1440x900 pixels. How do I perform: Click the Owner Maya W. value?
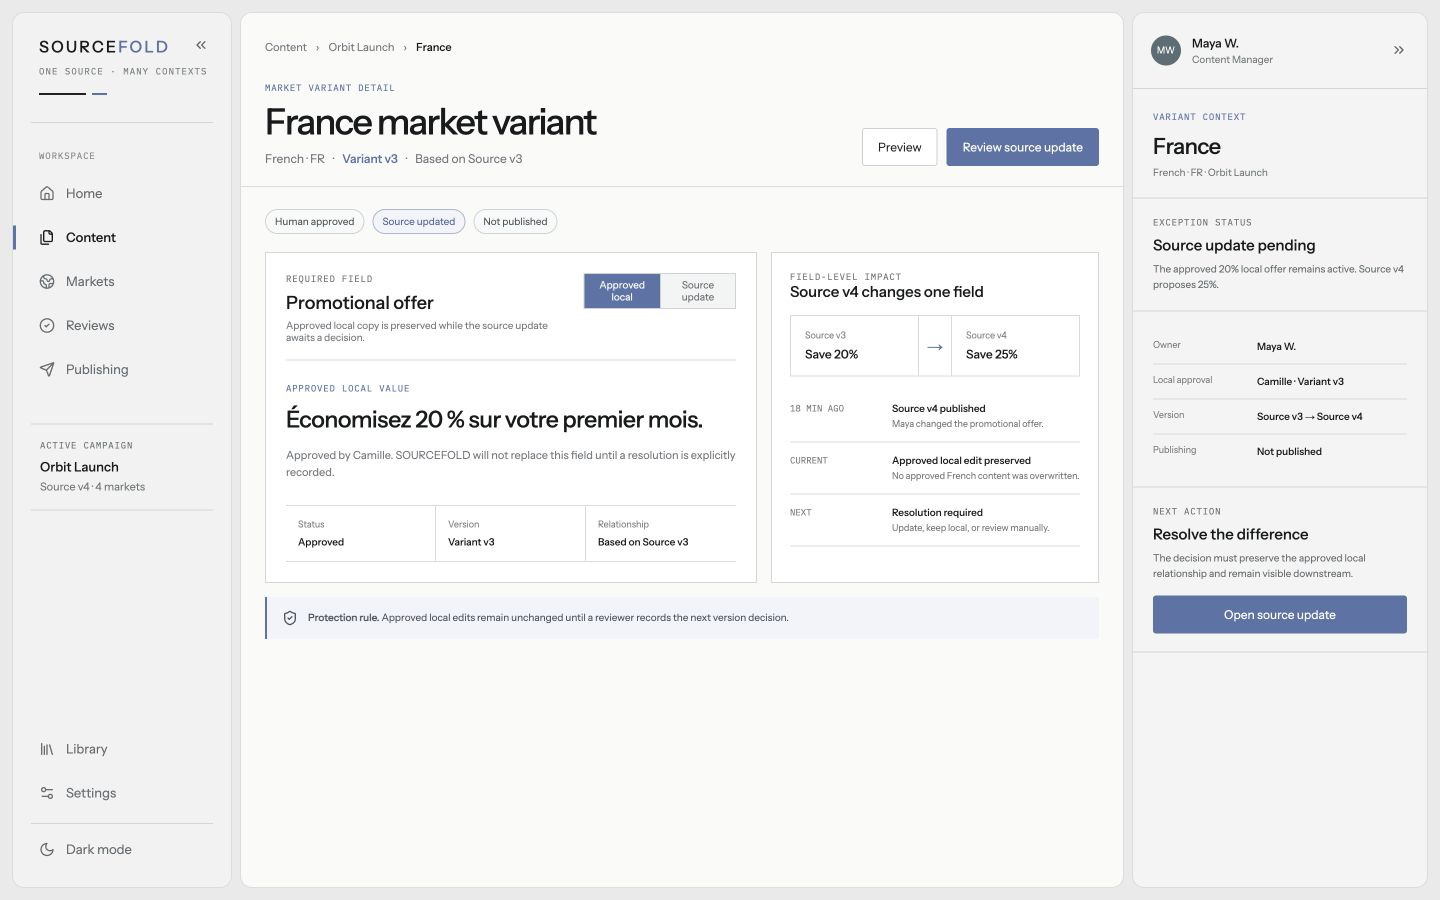(1276, 347)
